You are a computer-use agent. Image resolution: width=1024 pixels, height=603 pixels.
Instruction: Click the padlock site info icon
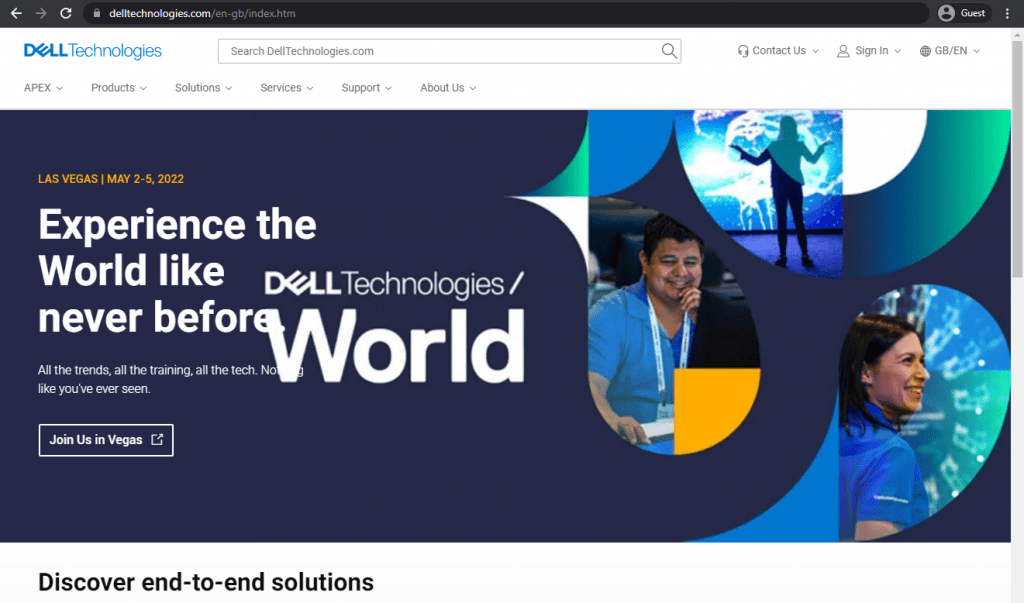(x=97, y=13)
